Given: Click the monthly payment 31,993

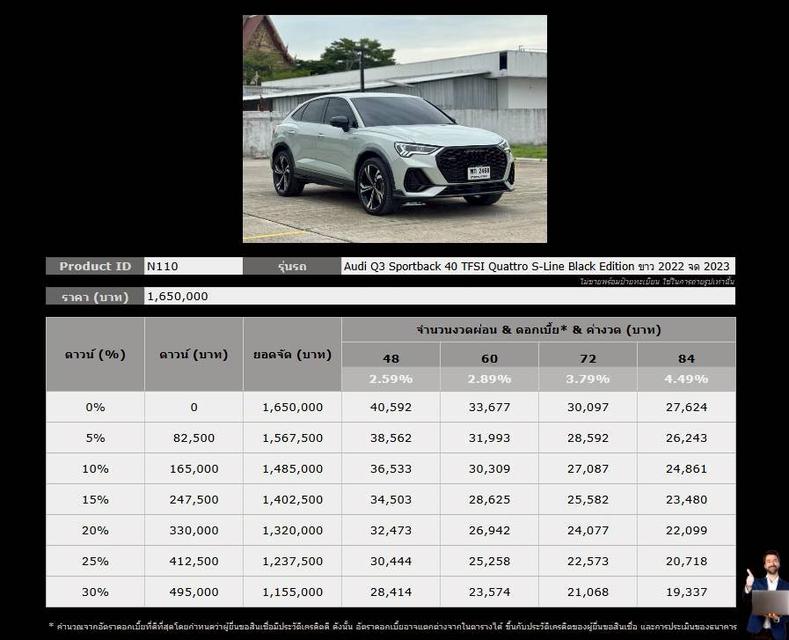Looking at the screenshot, I should (489, 438).
